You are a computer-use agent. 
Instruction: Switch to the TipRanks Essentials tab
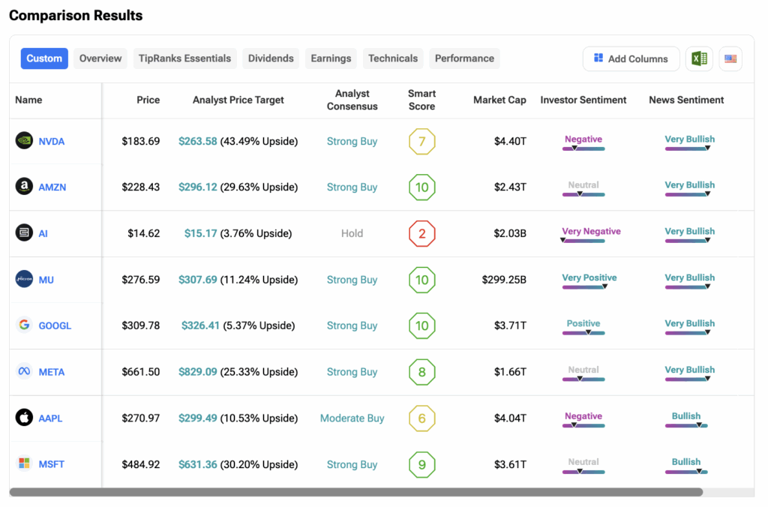coord(184,59)
